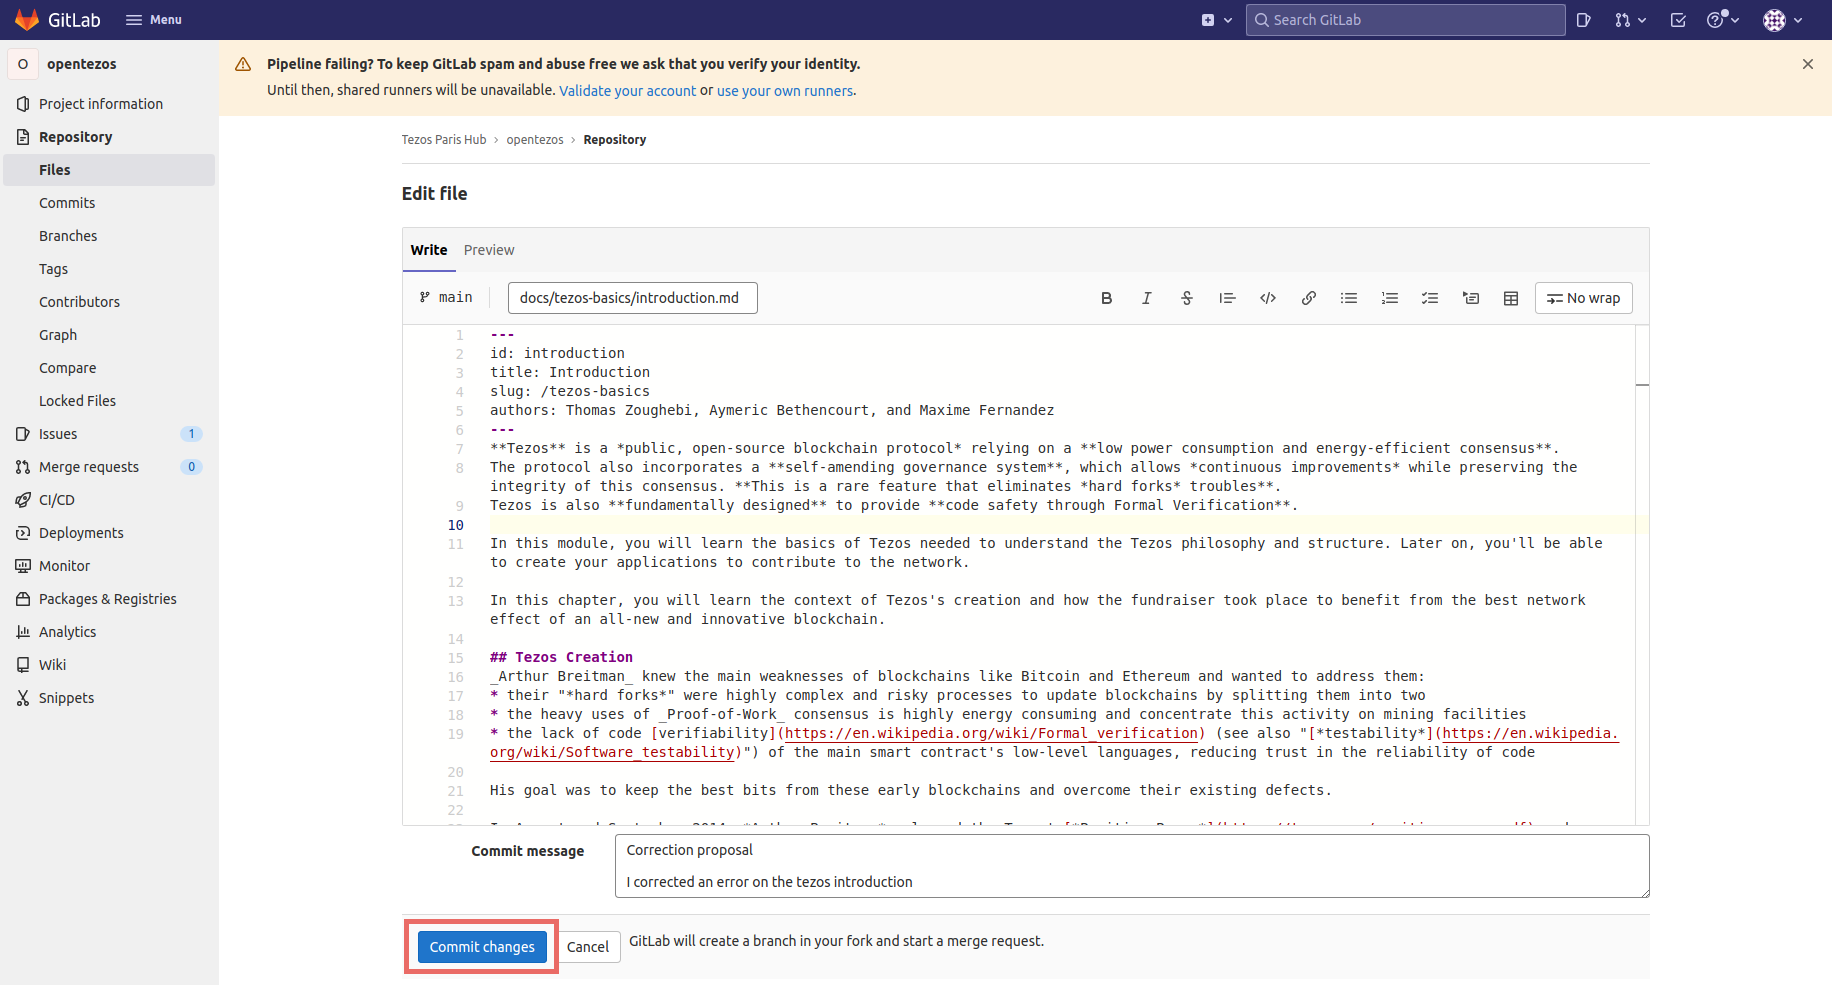The height and width of the screenshot is (986, 1833).
Task: Add a numbered list
Action: coord(1389,298)
